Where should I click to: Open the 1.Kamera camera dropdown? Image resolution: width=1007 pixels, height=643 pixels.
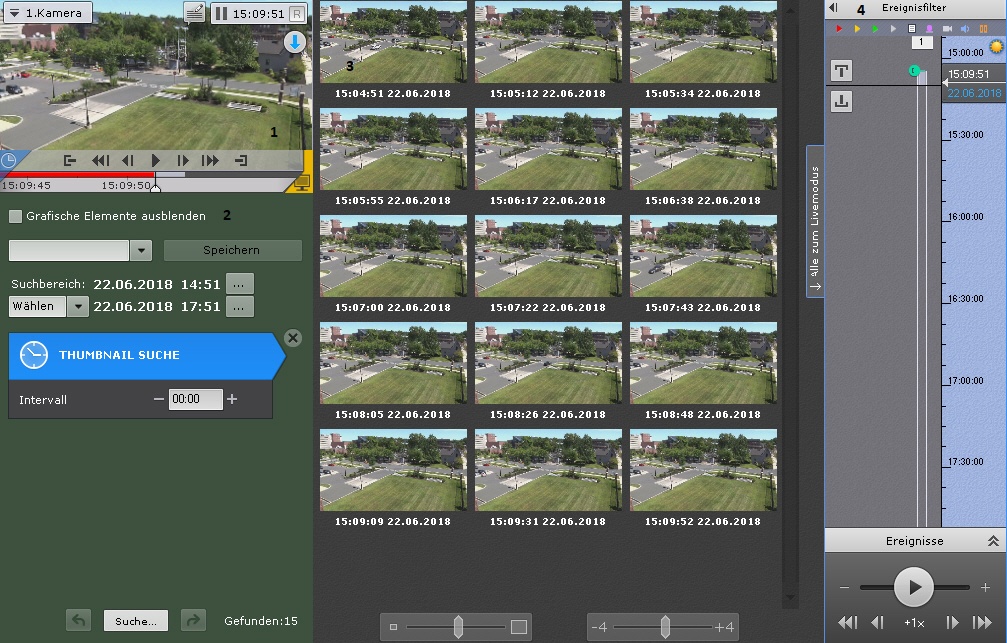[47, 13]
